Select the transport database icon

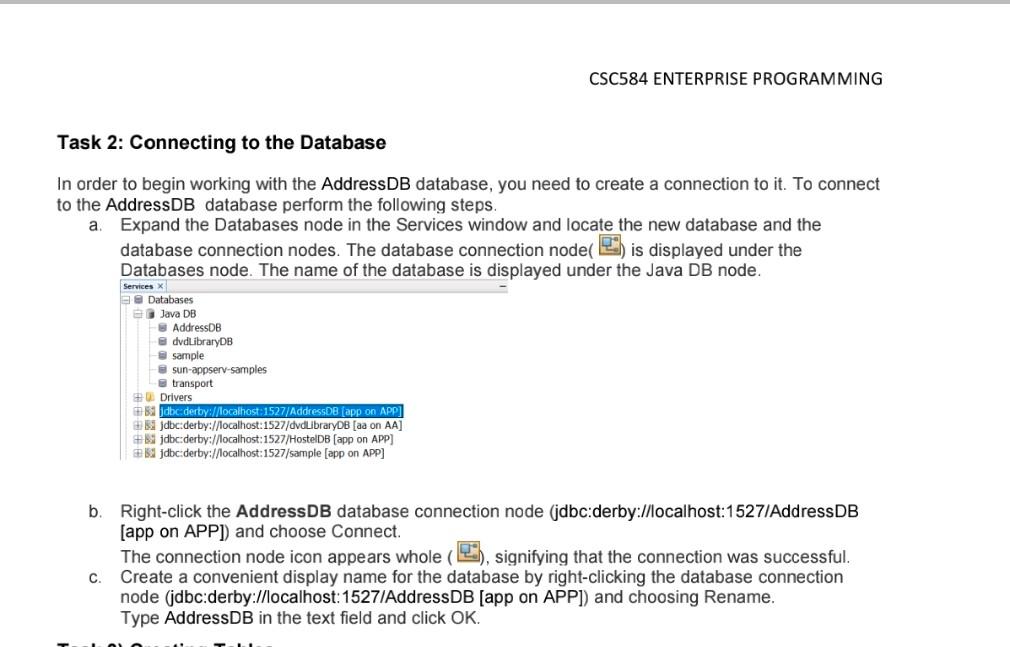coord(160,383)
